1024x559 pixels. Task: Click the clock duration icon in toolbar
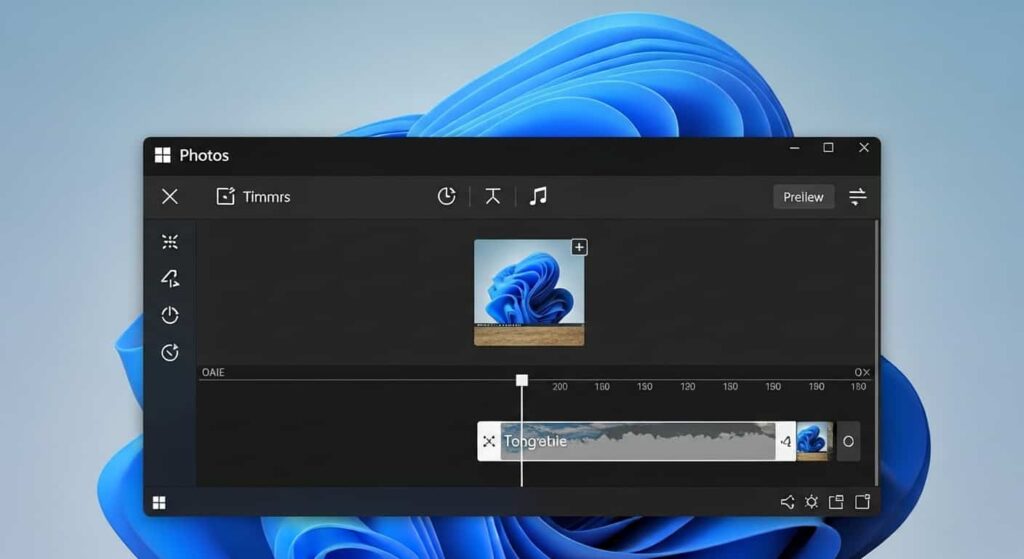[x=447, y=196]
